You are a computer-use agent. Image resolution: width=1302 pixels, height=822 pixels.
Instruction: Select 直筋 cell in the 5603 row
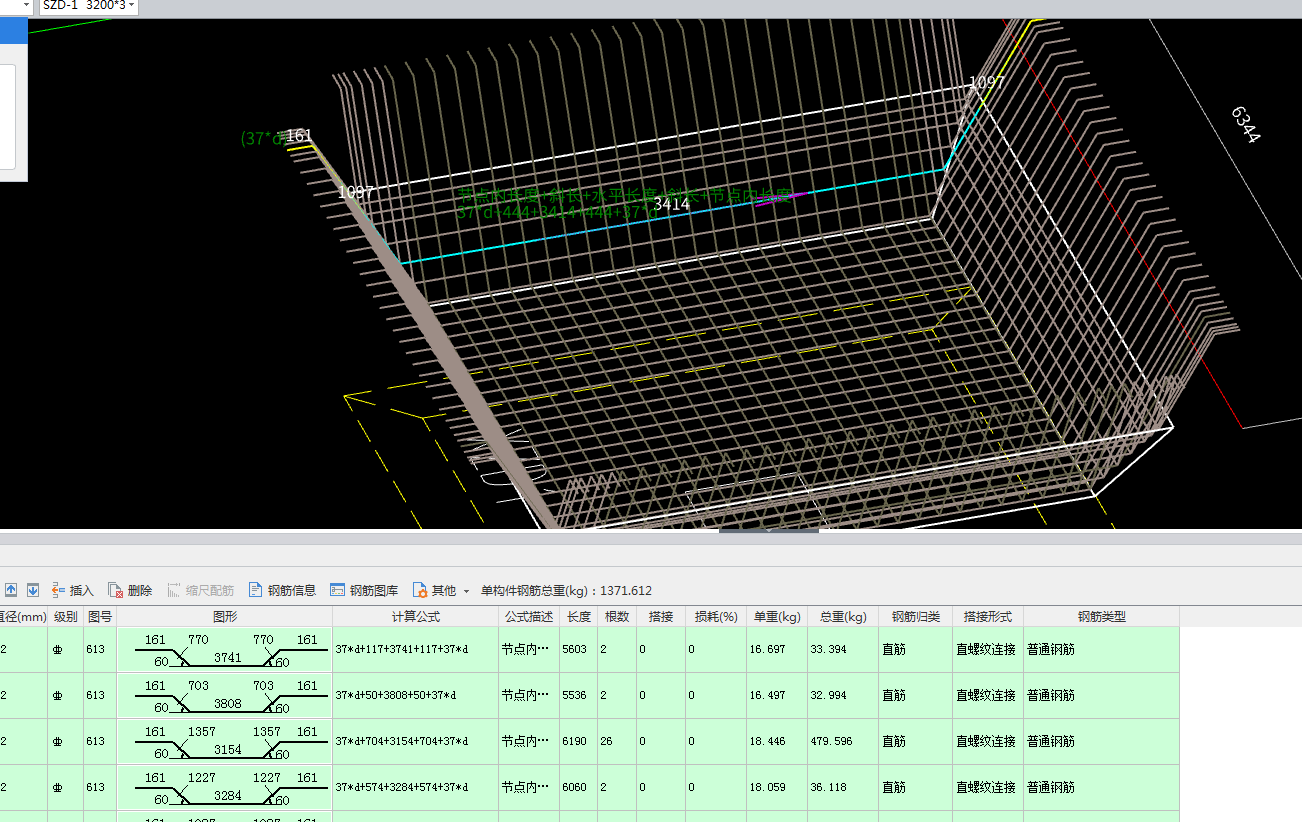(915, 650)
